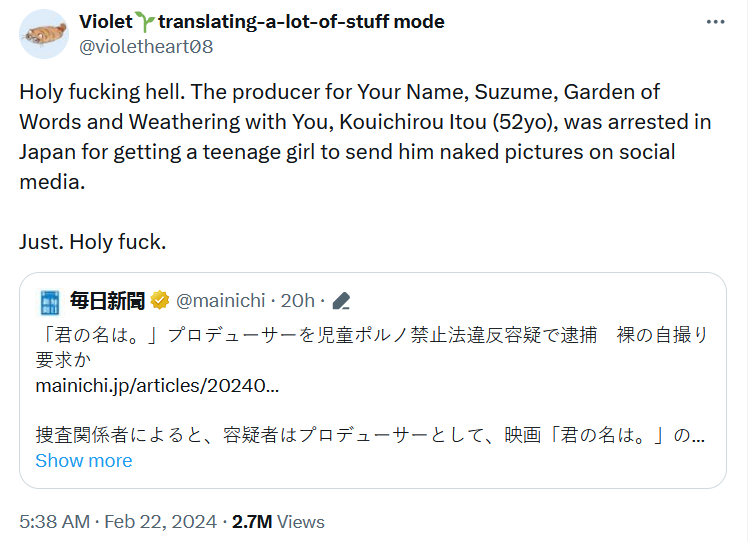The image size is (750, 541).
Task: Click Violet's cat profile avatar
Action: coord(44,34)
